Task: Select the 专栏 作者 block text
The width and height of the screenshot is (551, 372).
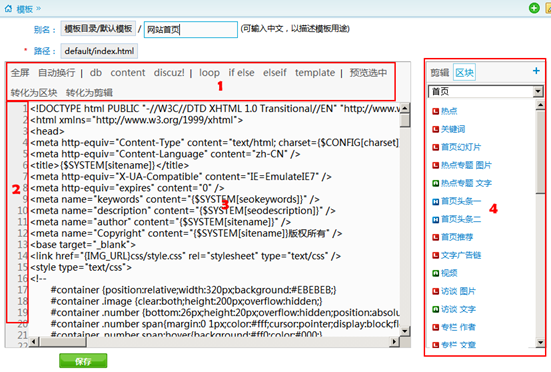Action: click(x=458, y=327)
